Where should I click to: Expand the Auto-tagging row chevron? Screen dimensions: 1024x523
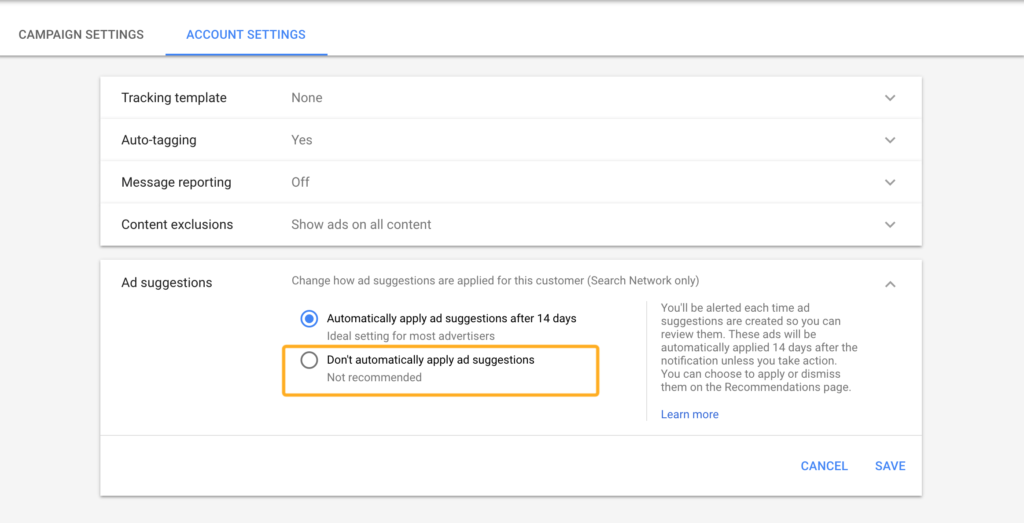pos(889,140)
